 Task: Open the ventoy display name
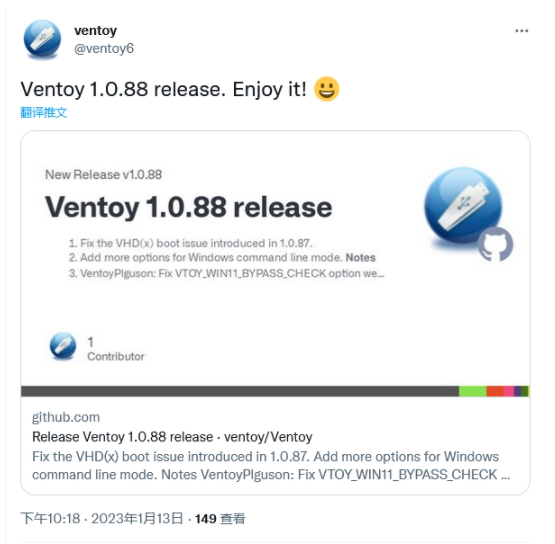95,31
